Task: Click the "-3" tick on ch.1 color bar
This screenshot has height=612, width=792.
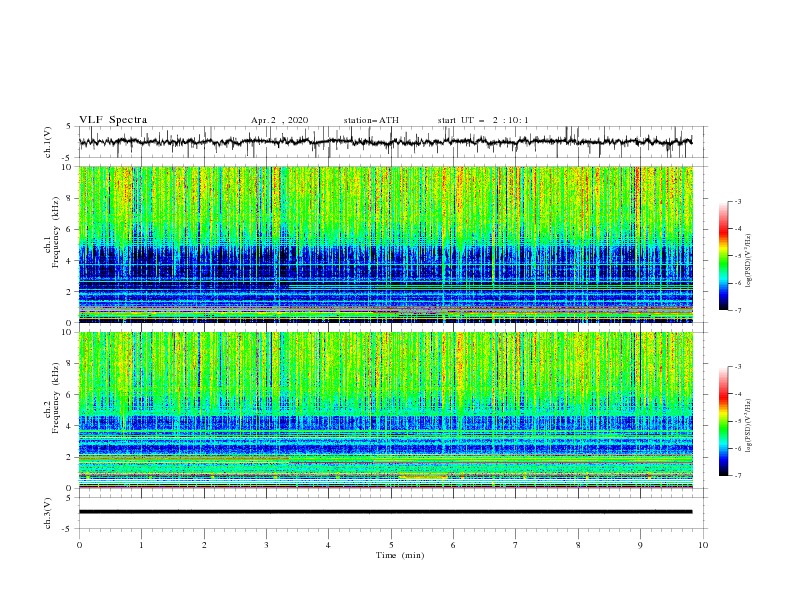Action: tap(738, 201)
